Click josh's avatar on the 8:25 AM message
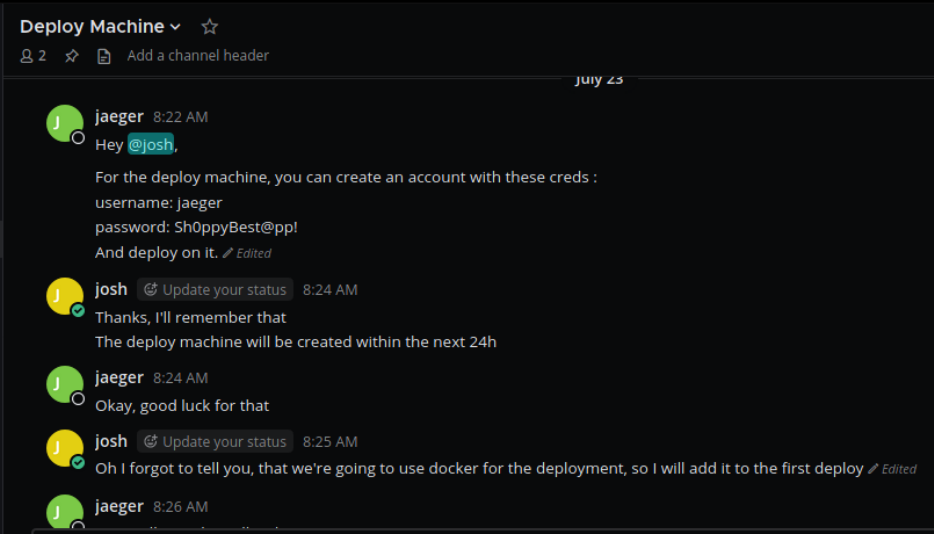Screen dimensions: 934x534 point(65,449)
